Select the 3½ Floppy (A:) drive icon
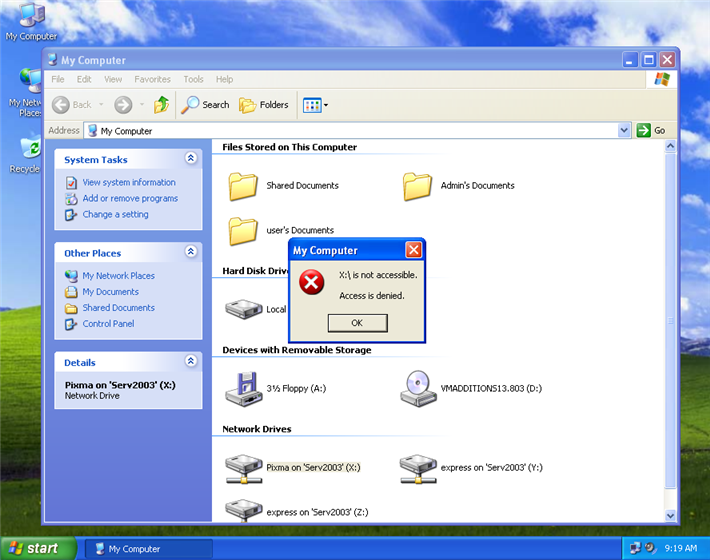The image size is (710, 560). [244, 388]
